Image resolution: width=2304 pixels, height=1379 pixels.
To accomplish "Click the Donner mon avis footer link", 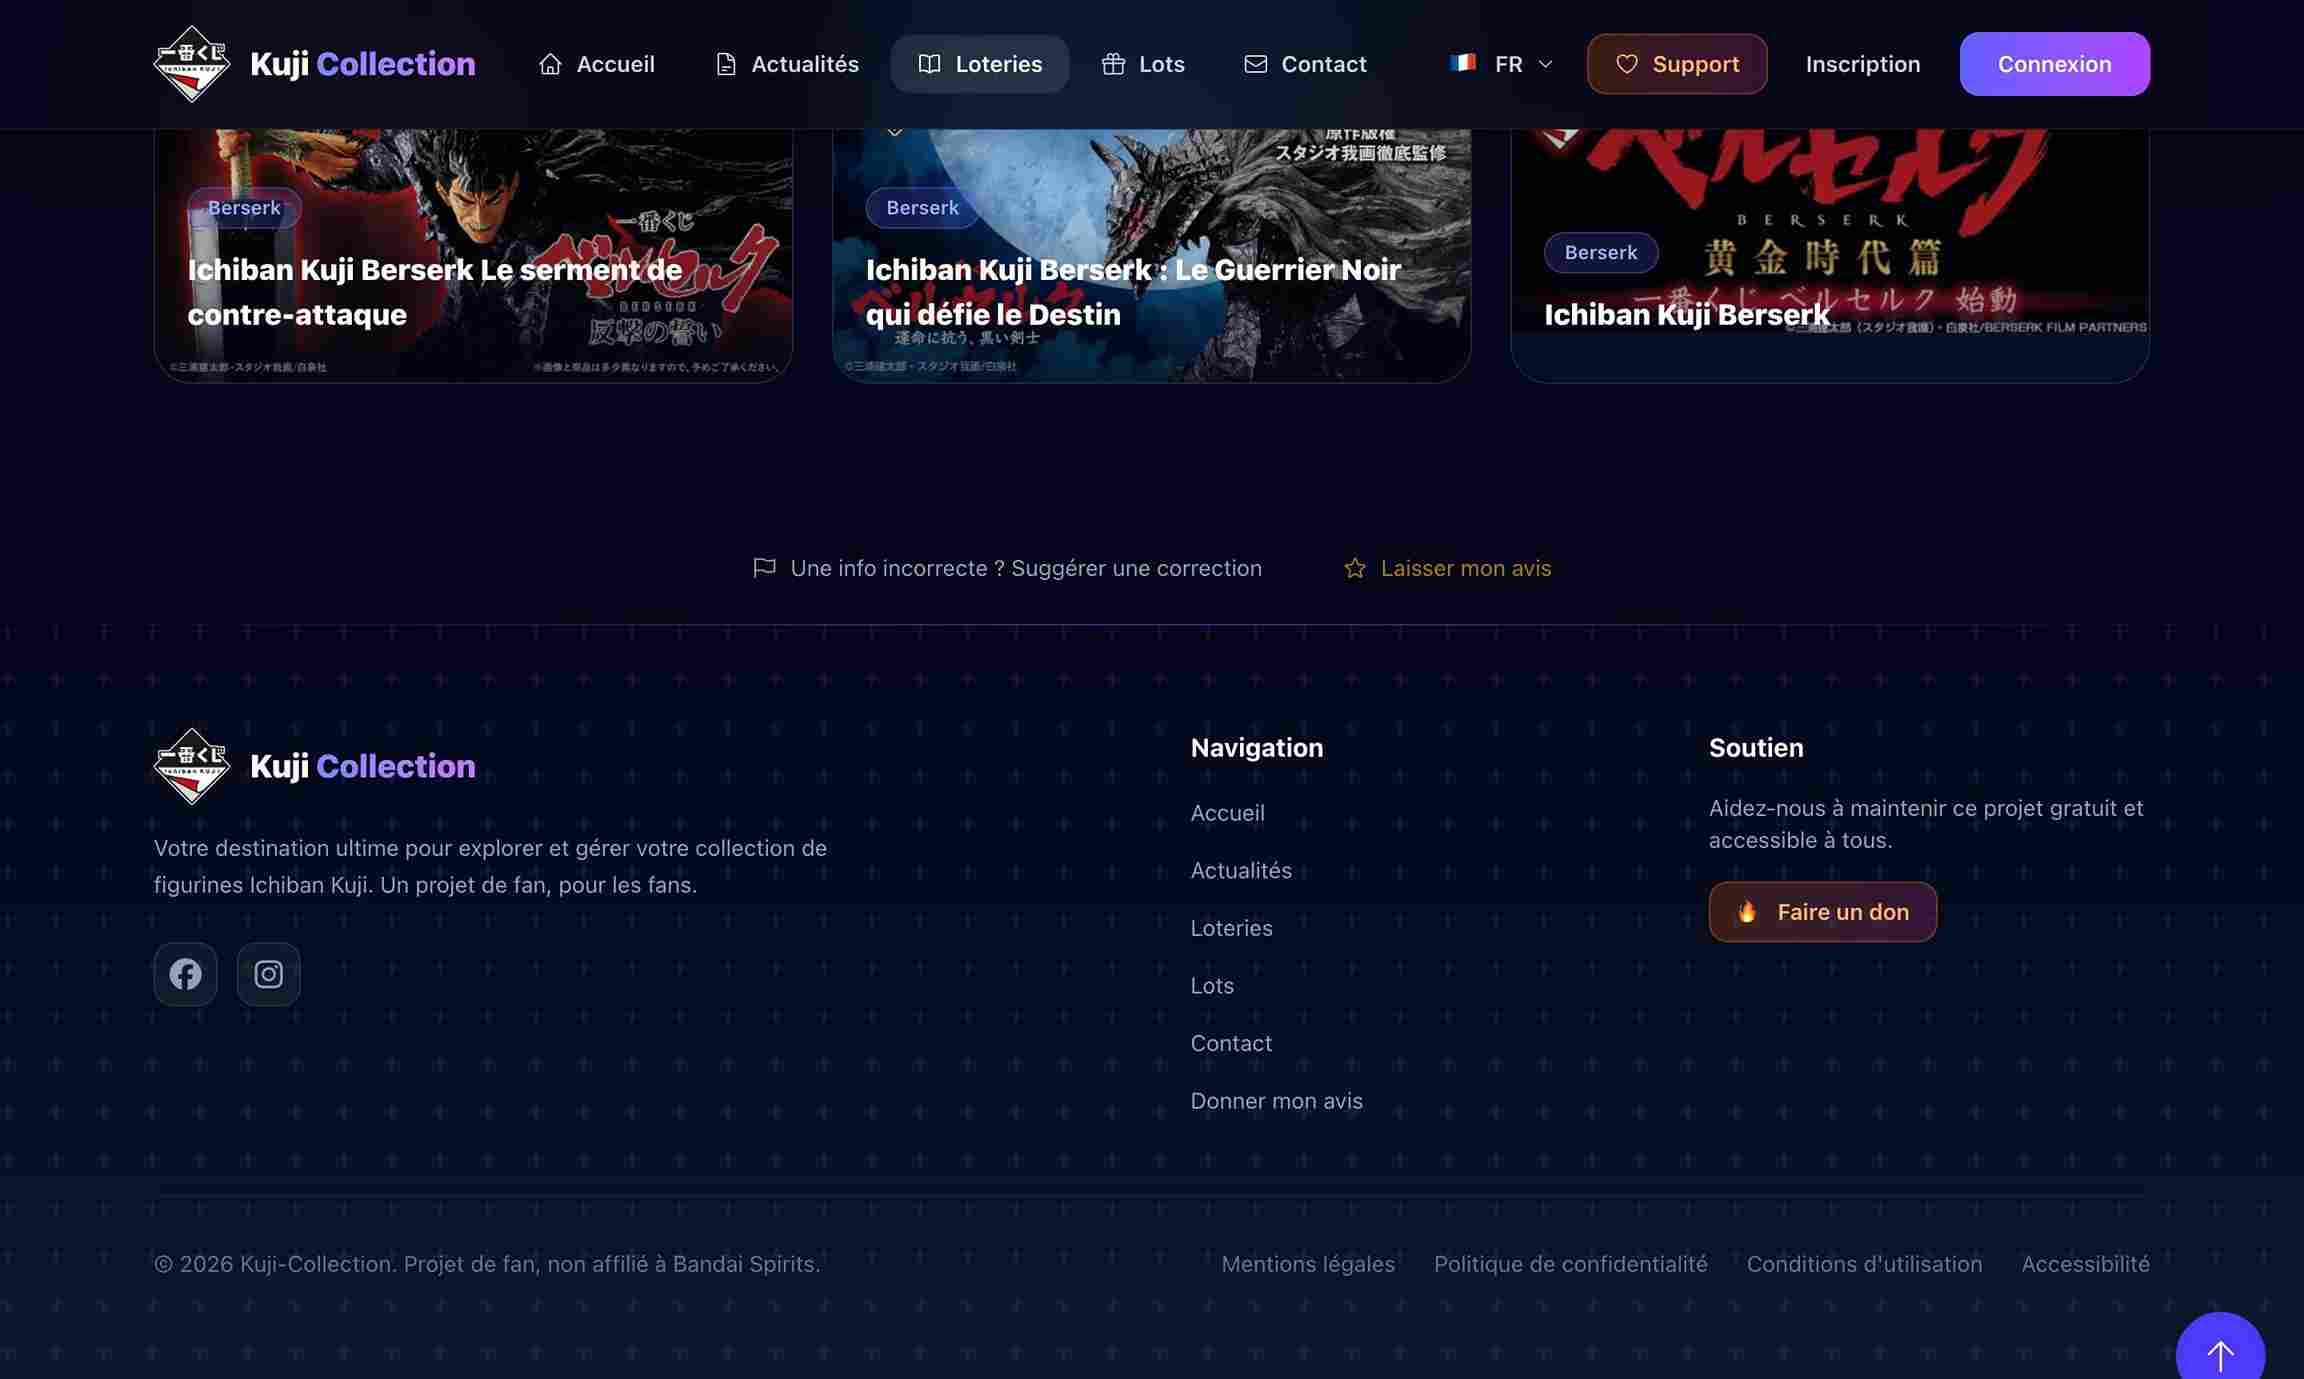I will tap(1276, 1100).
